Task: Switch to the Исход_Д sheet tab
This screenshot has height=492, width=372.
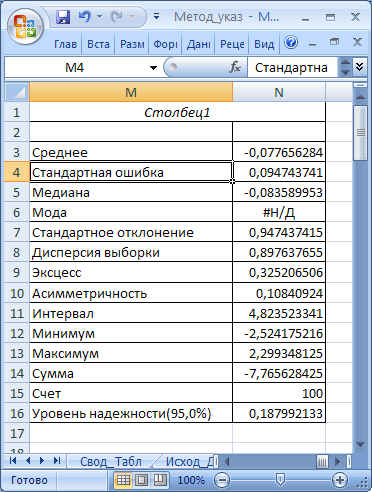Action: (190, 461)
